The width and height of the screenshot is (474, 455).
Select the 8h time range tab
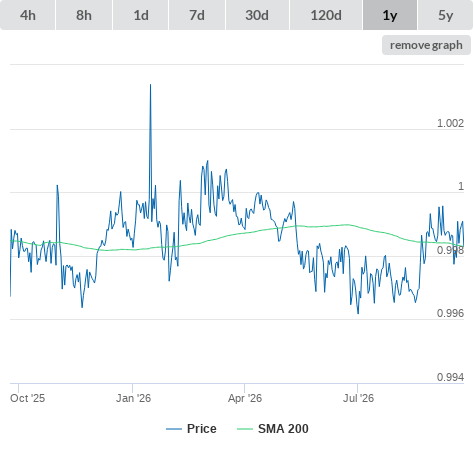[x=84, y=15]
